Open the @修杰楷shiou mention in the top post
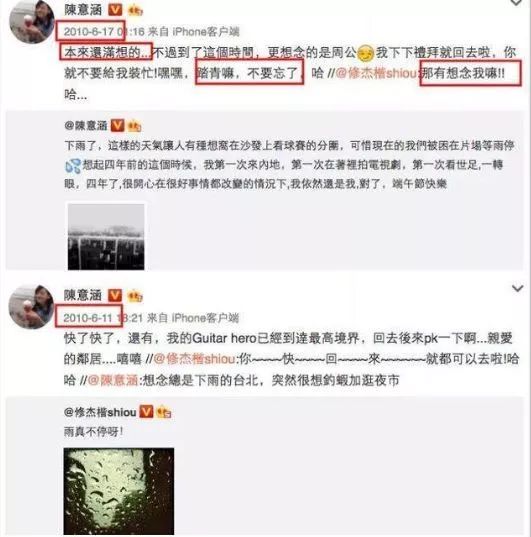 tap(376, 73)
